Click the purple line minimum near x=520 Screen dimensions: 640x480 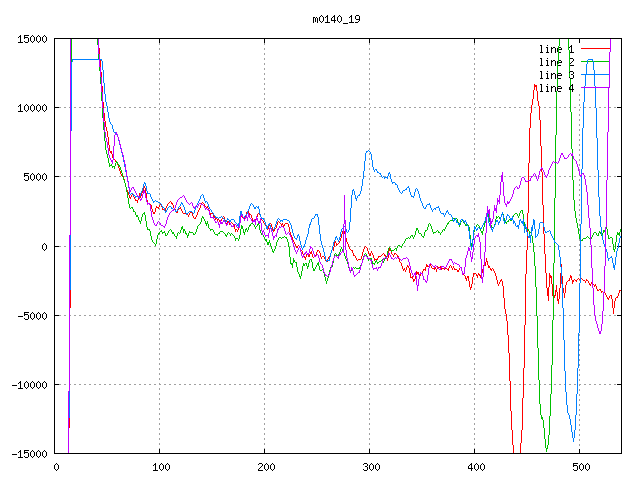pyautogui.click(x=600, y=333)
